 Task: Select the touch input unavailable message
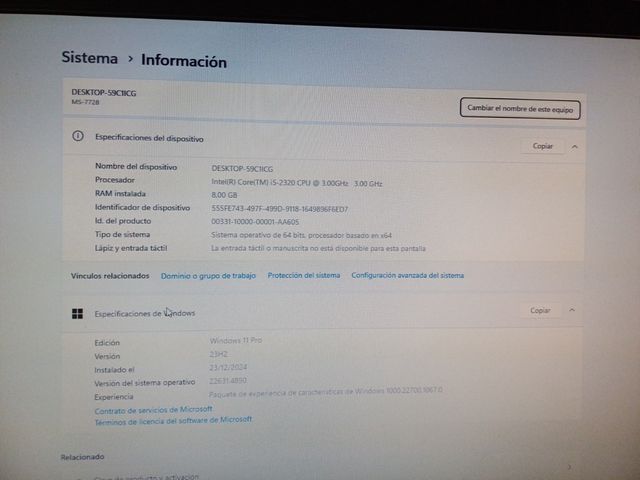318,248
